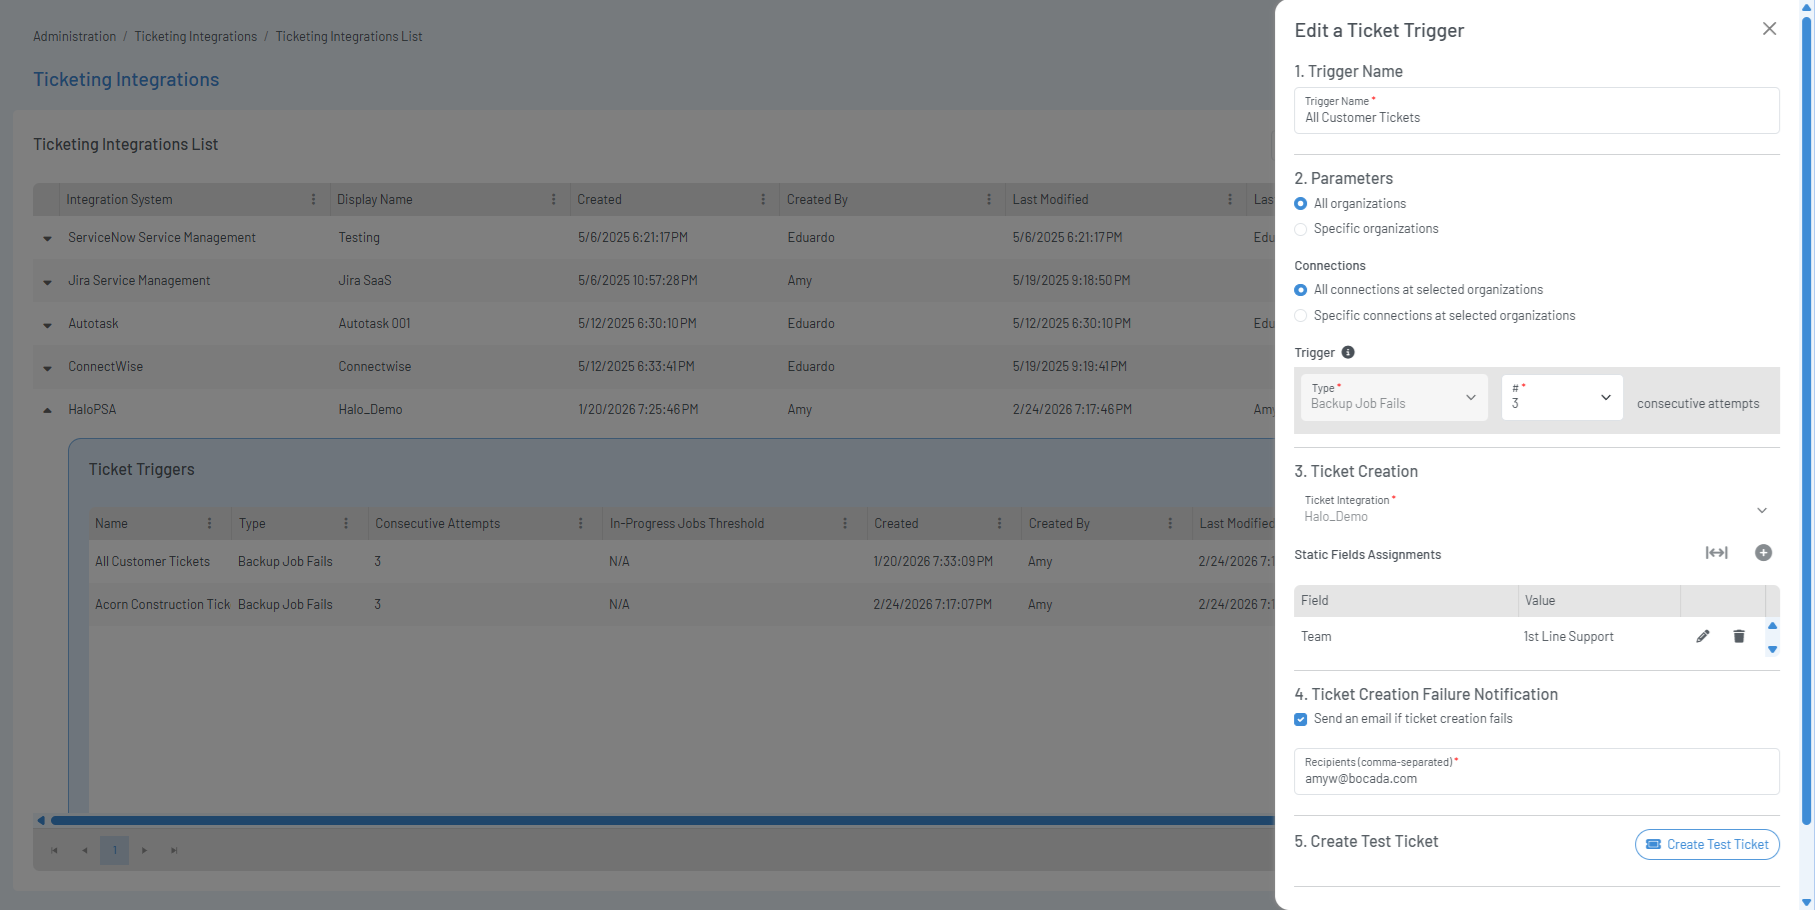Open the consecutive attempts number dropdown
1815x910 pixels.
pyautogui.click(x=1562, y=397)
